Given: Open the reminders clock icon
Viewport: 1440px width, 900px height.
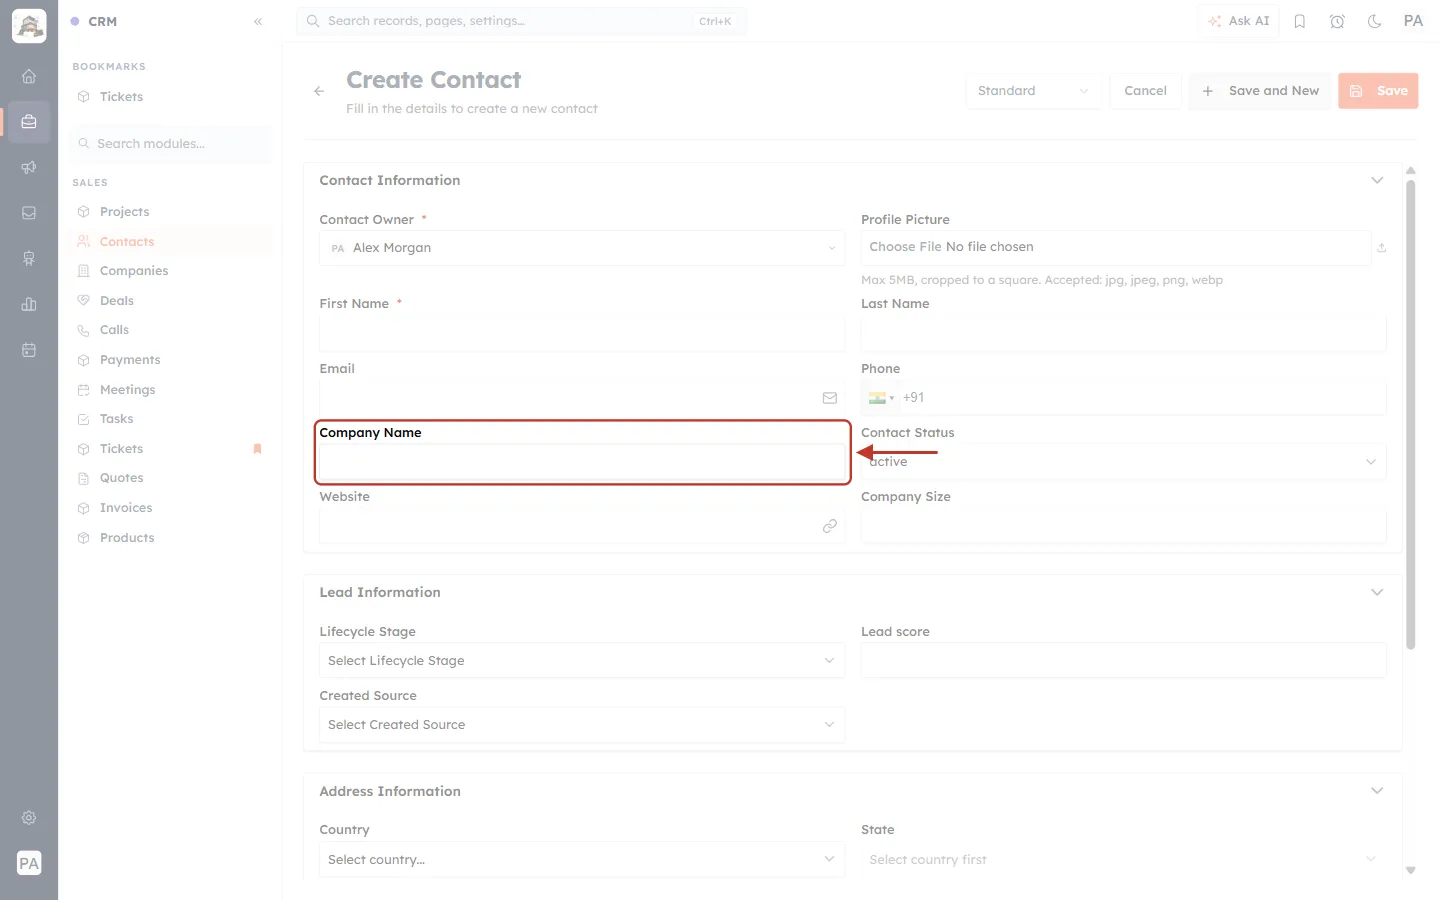Looking at the screenshot, I should pyautogui.click(x=1337, y=21).
